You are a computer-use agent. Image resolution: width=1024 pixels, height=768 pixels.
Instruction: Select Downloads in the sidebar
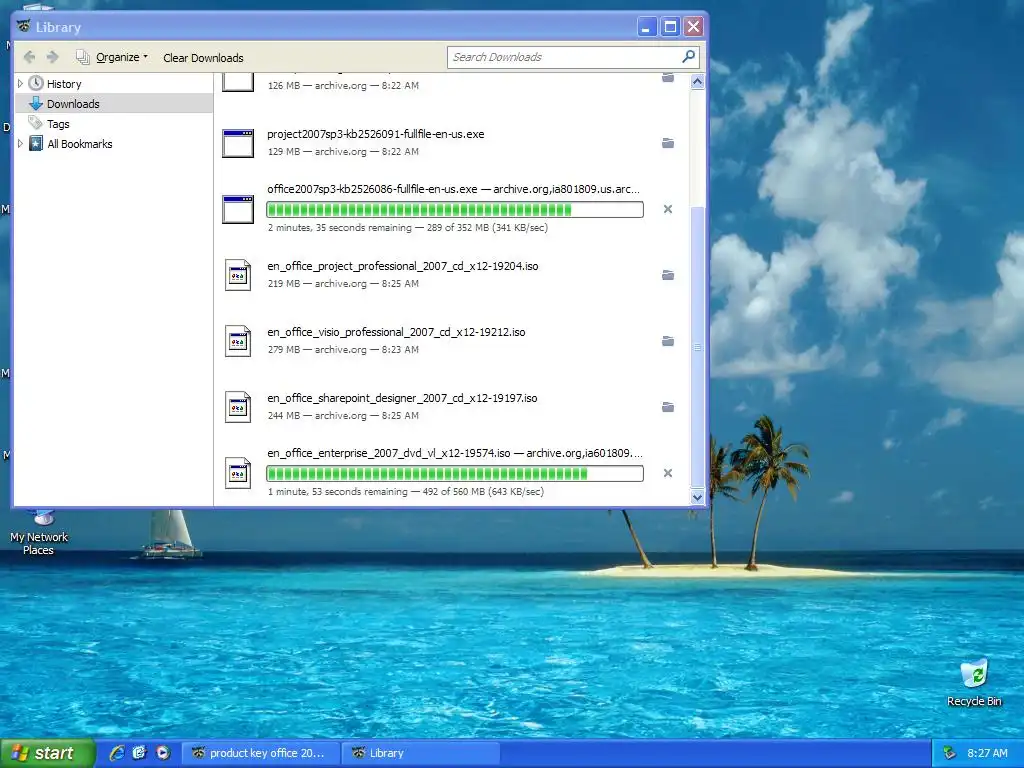(x=73, y=104)
